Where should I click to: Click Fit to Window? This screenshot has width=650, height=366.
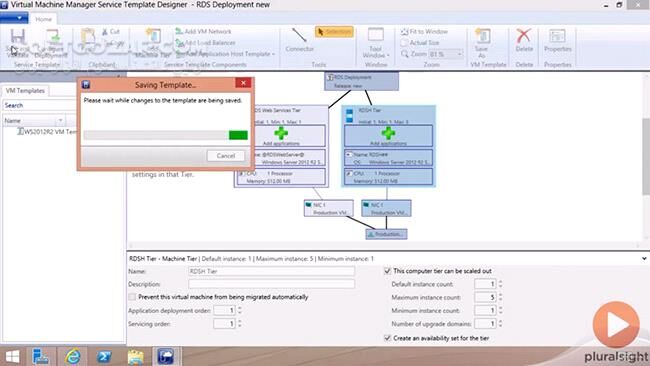tap(424, 32)
